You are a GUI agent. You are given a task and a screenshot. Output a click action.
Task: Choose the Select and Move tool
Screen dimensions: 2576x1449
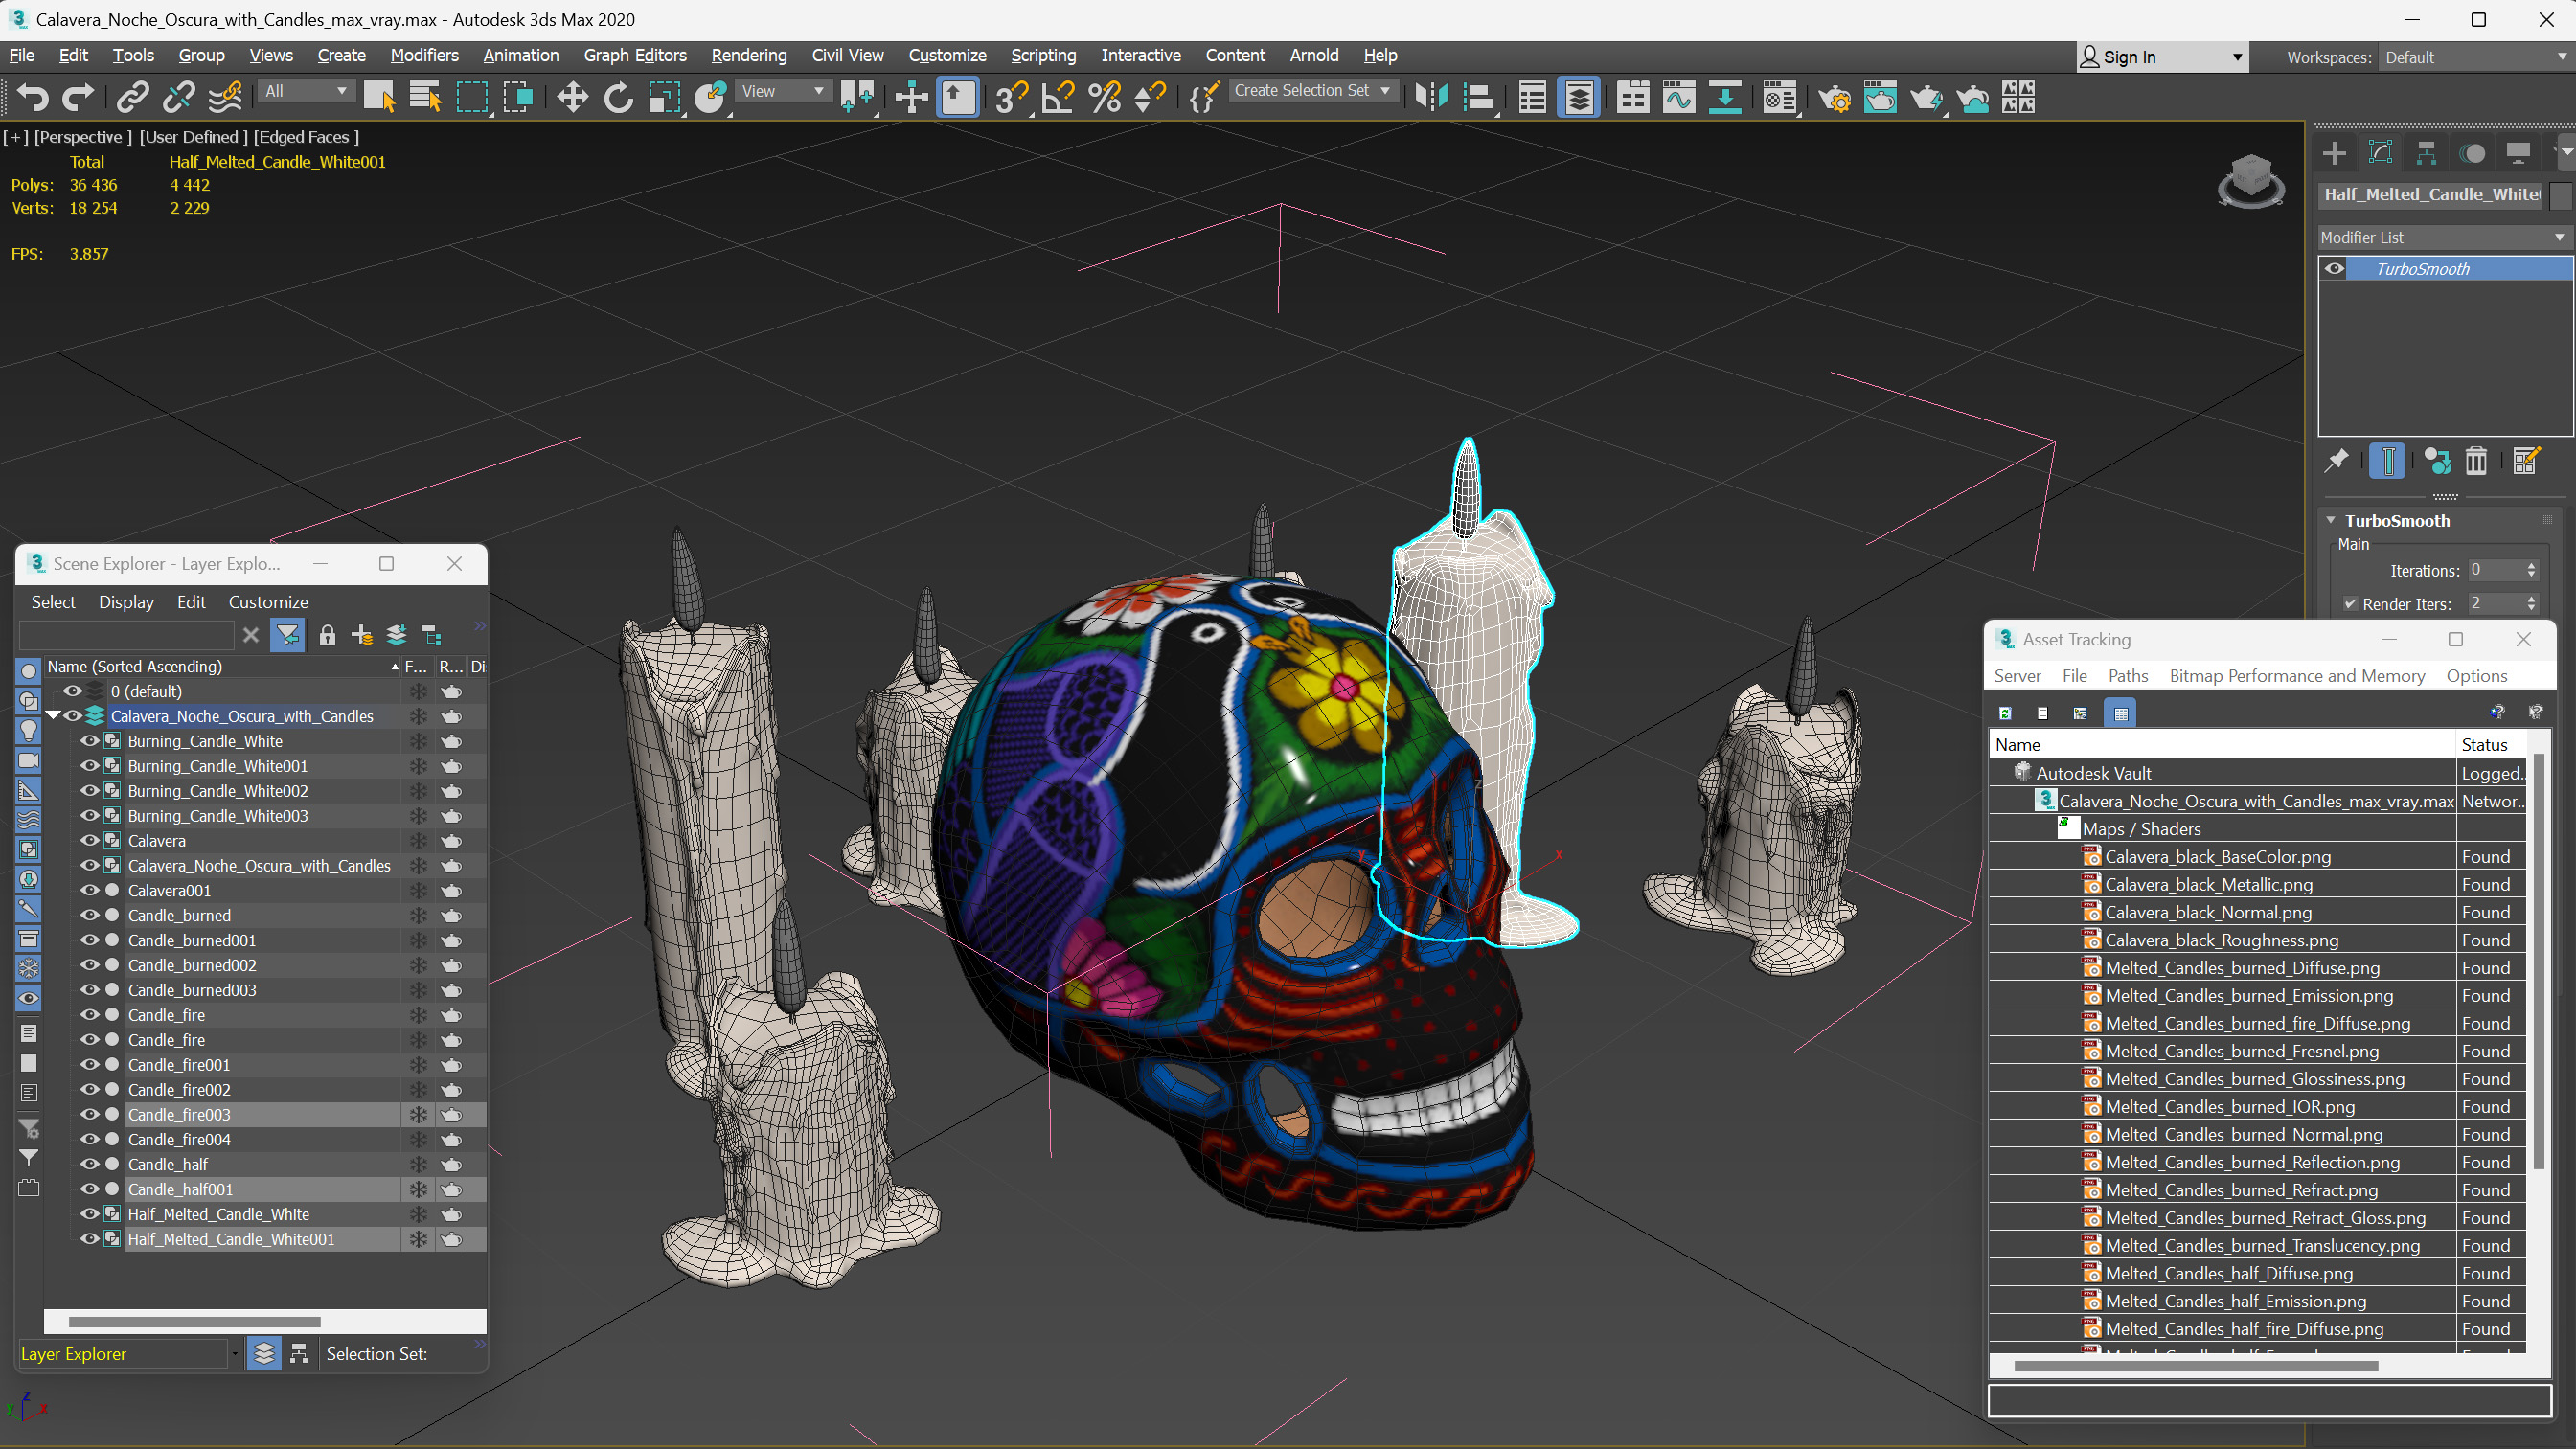point(572,97)
